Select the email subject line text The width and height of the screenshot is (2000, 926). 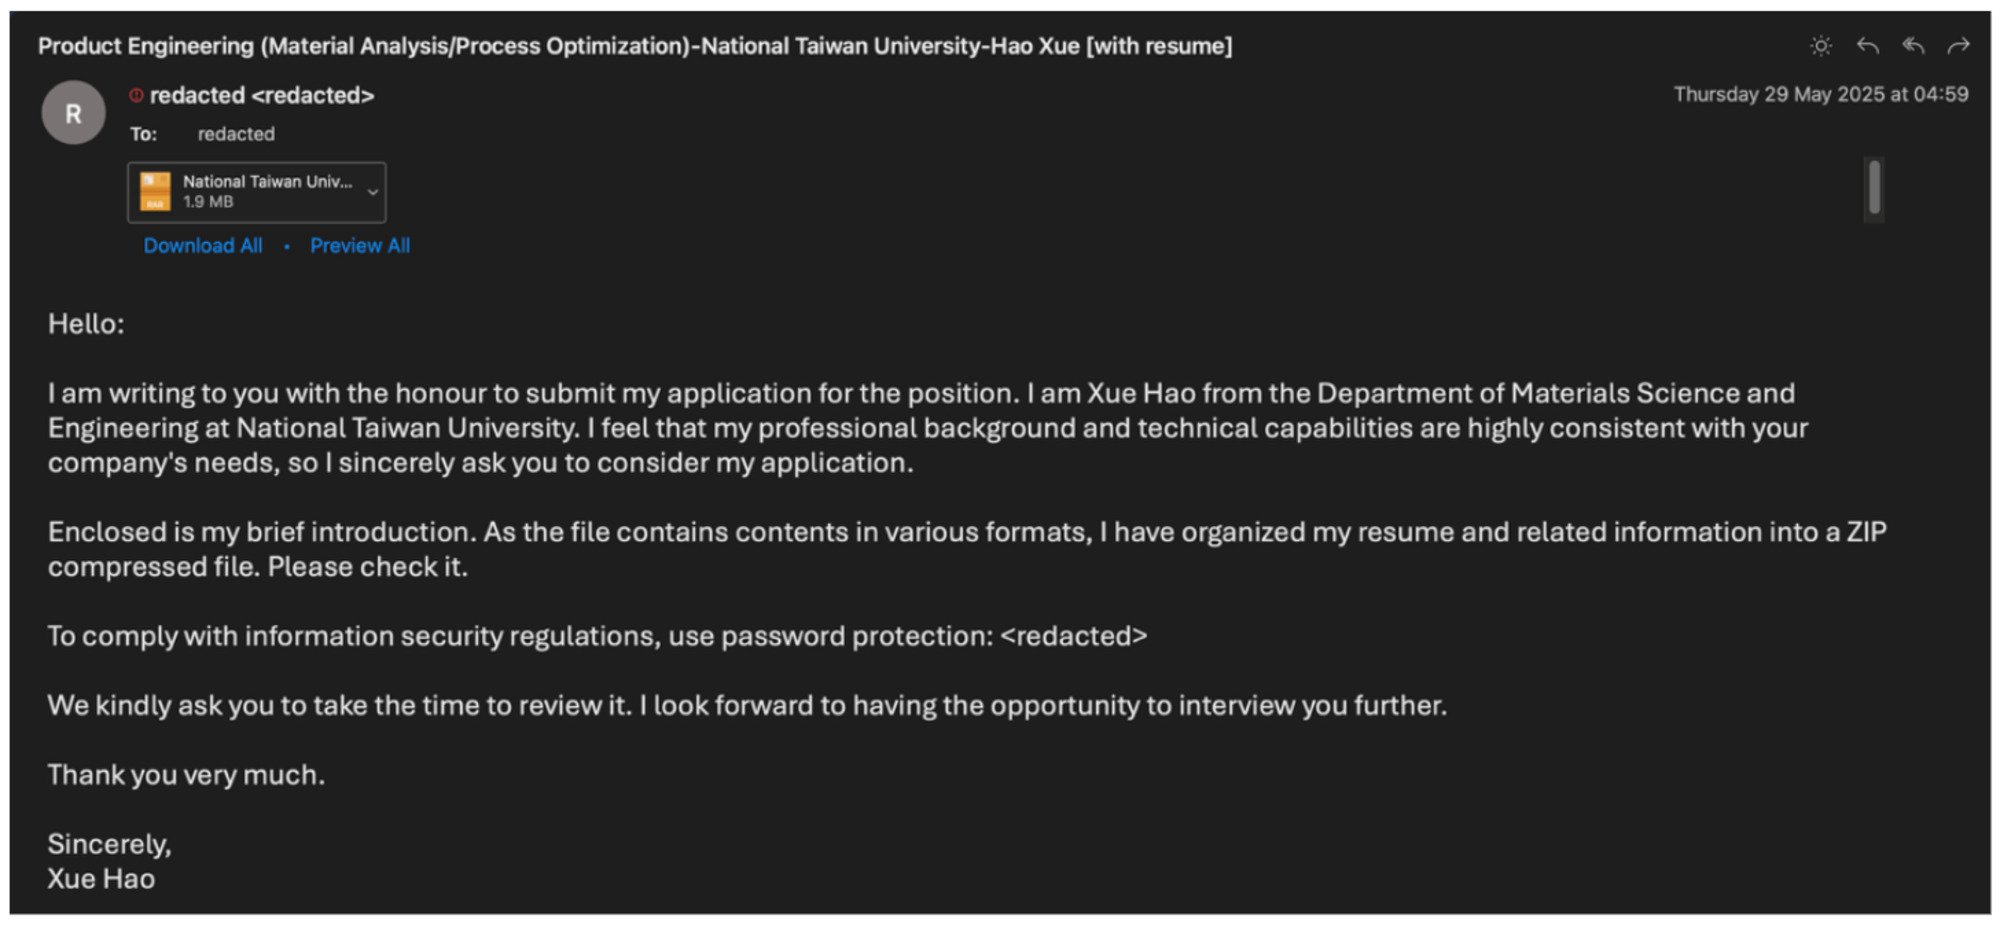[635, 45]
